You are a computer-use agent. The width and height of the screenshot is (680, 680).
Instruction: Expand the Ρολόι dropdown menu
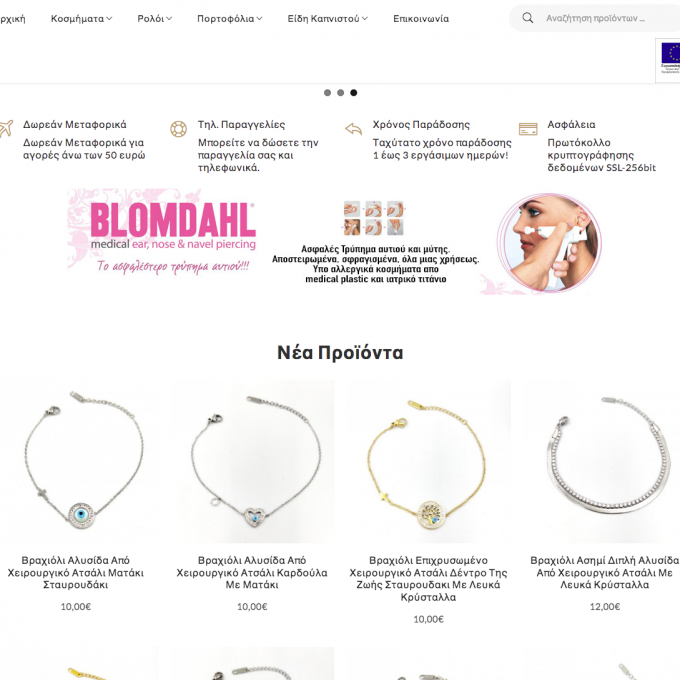[154, 19]
